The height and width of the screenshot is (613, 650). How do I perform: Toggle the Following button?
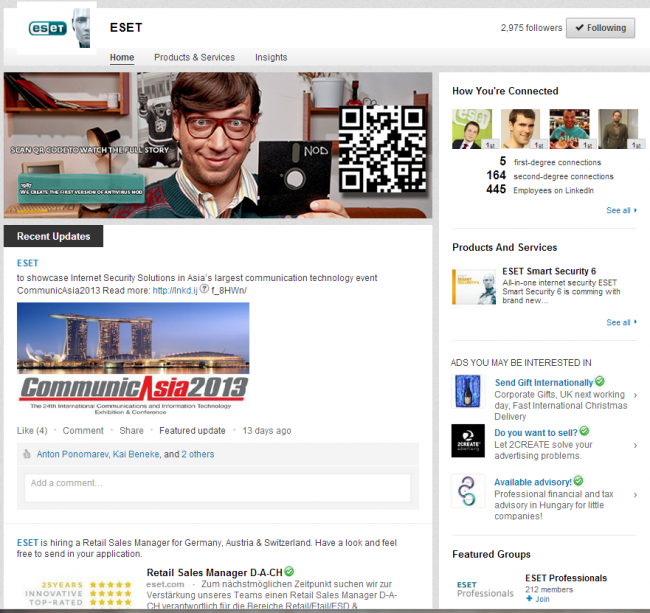coord(600,28)
